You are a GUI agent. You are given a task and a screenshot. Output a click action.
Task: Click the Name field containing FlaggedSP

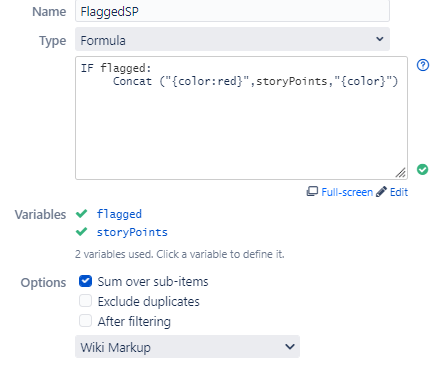[x=232, y=11]
